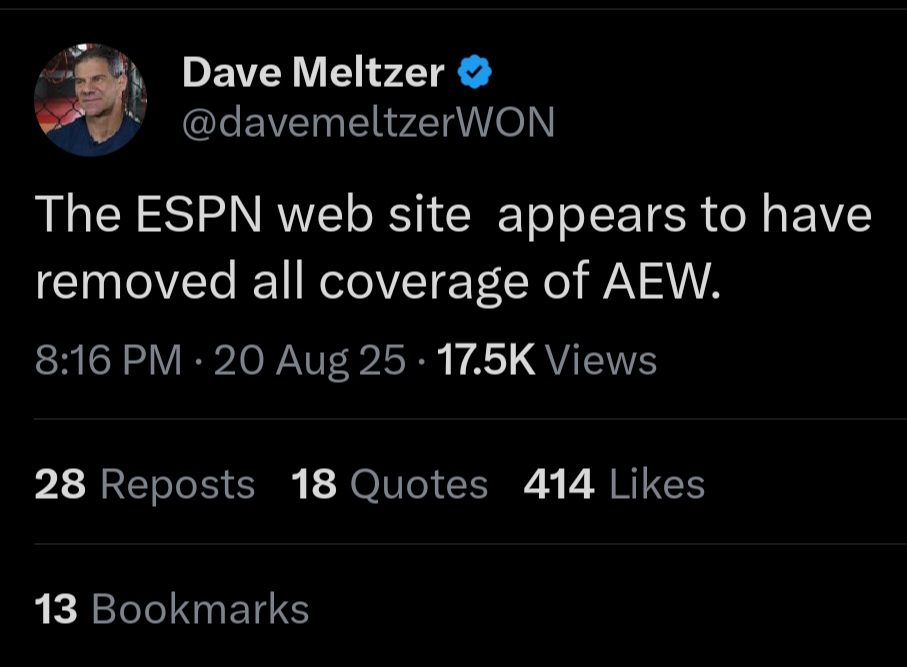Show the Reposts list
The height and width of the screenshot is (667, 907).
(178, 485)
